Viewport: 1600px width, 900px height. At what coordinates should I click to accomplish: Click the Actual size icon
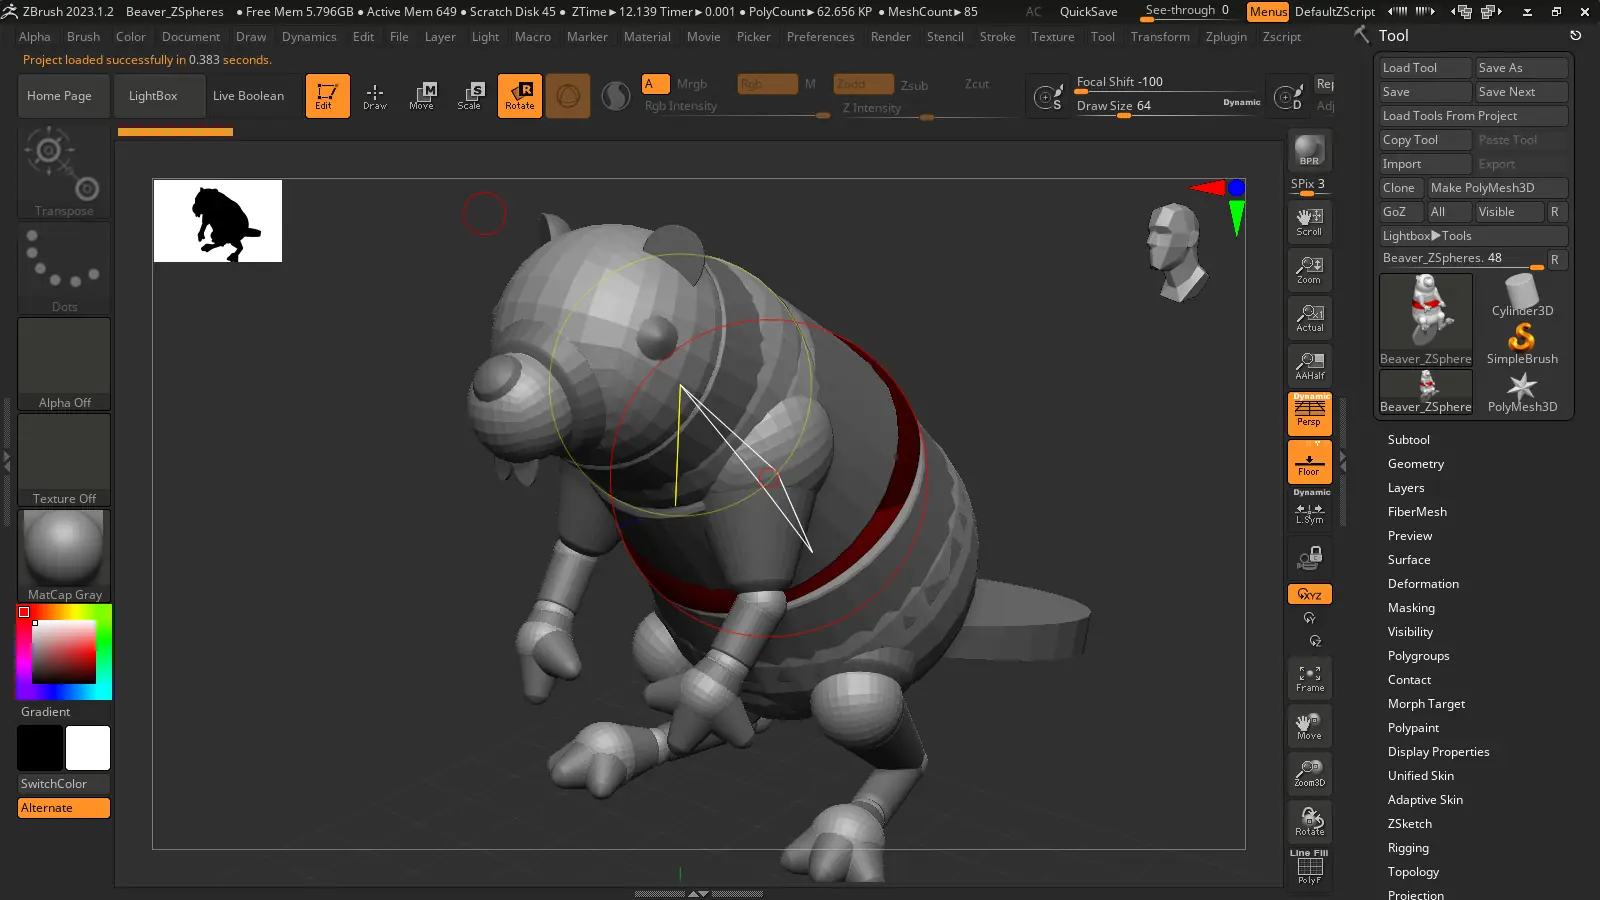(x=1309, y=318)
